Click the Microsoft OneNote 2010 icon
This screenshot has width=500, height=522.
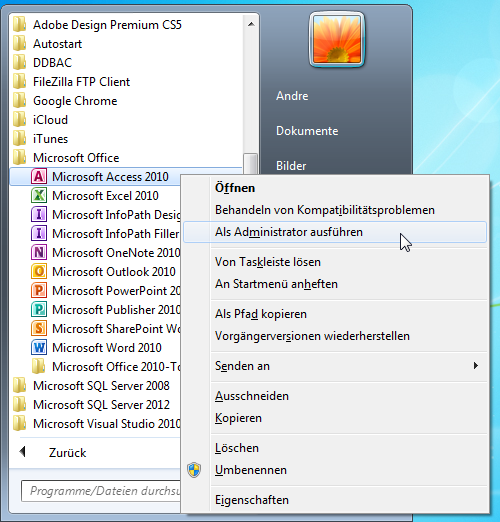click(x=39, y=253)
